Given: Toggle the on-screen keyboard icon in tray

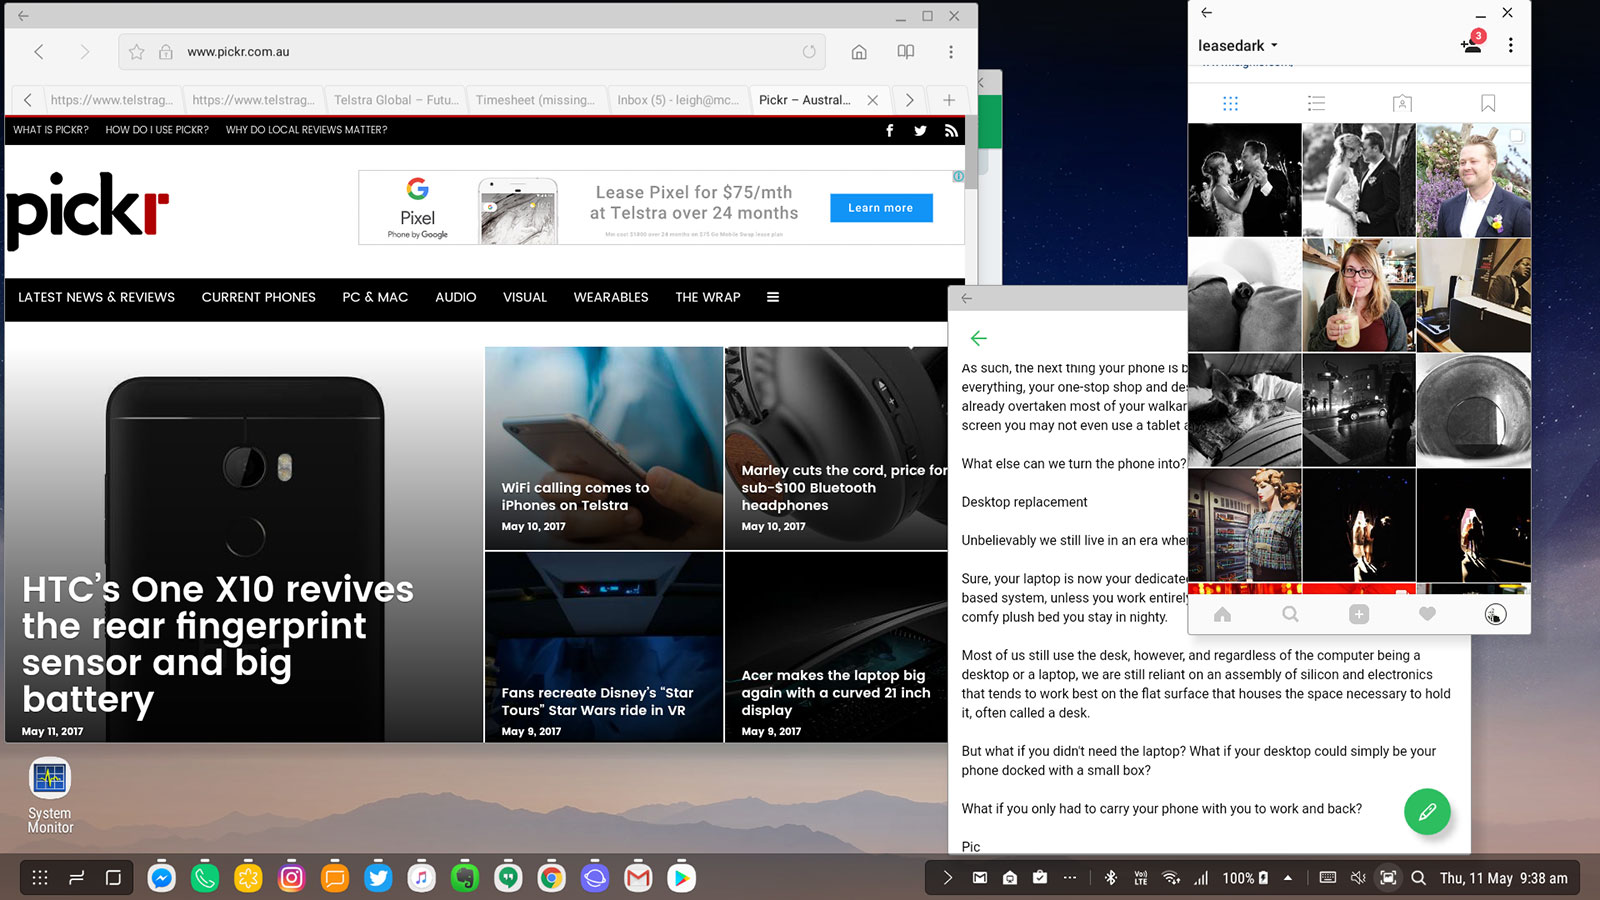Looking at the screenshot, I should [1327, 878].
